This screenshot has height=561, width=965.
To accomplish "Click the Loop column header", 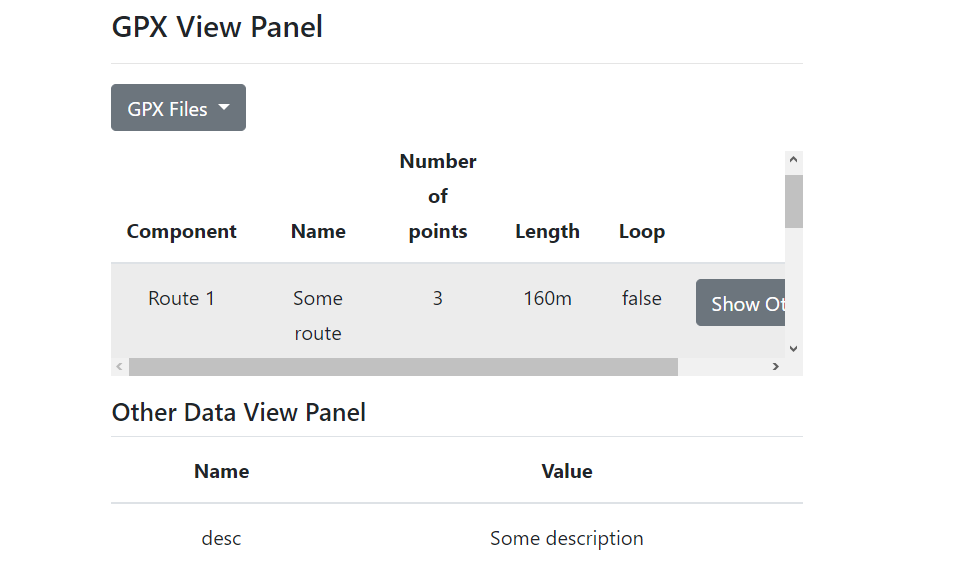I will (641, 231).
